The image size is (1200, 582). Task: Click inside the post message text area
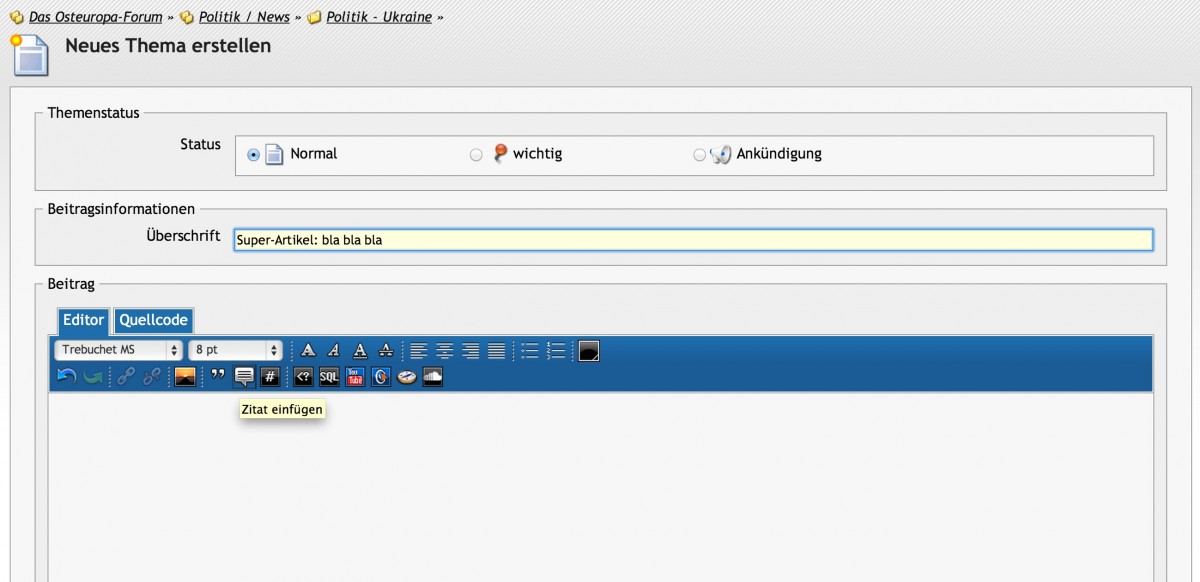(x=600, y=487)
